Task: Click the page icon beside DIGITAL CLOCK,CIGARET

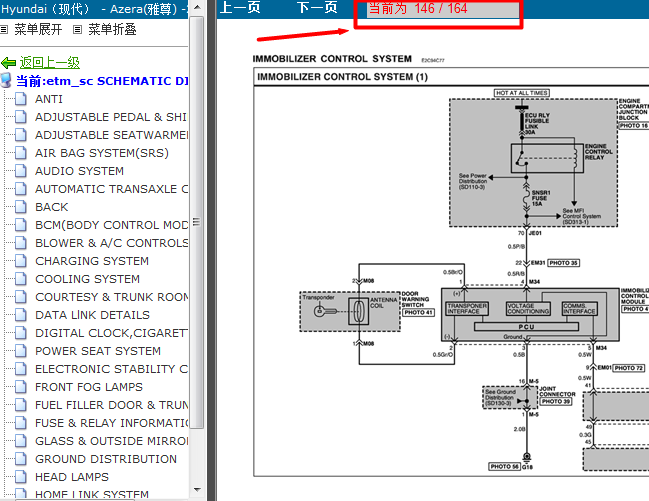Action: [x=21, y=333]
